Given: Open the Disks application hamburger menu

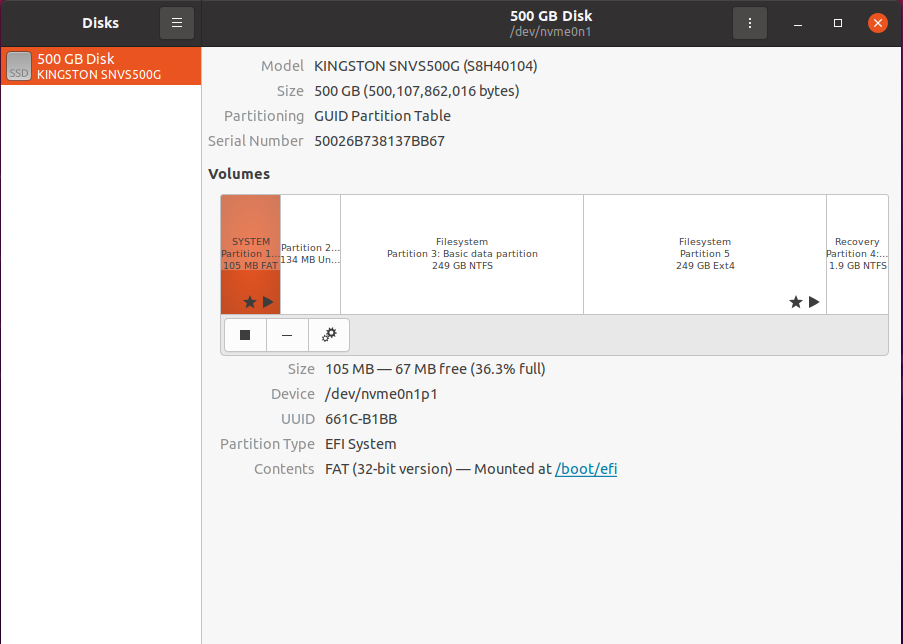Looking at the screenshot, I should 177,23.
